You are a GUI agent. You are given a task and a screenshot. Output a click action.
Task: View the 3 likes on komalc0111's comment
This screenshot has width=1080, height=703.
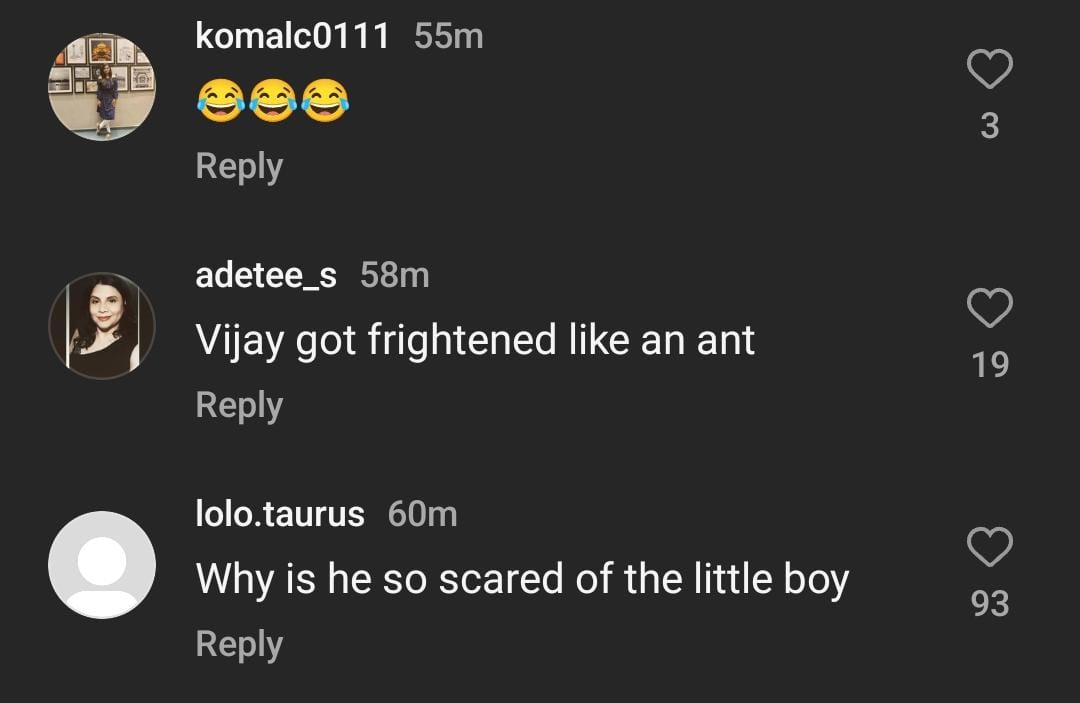click(990, 126)
